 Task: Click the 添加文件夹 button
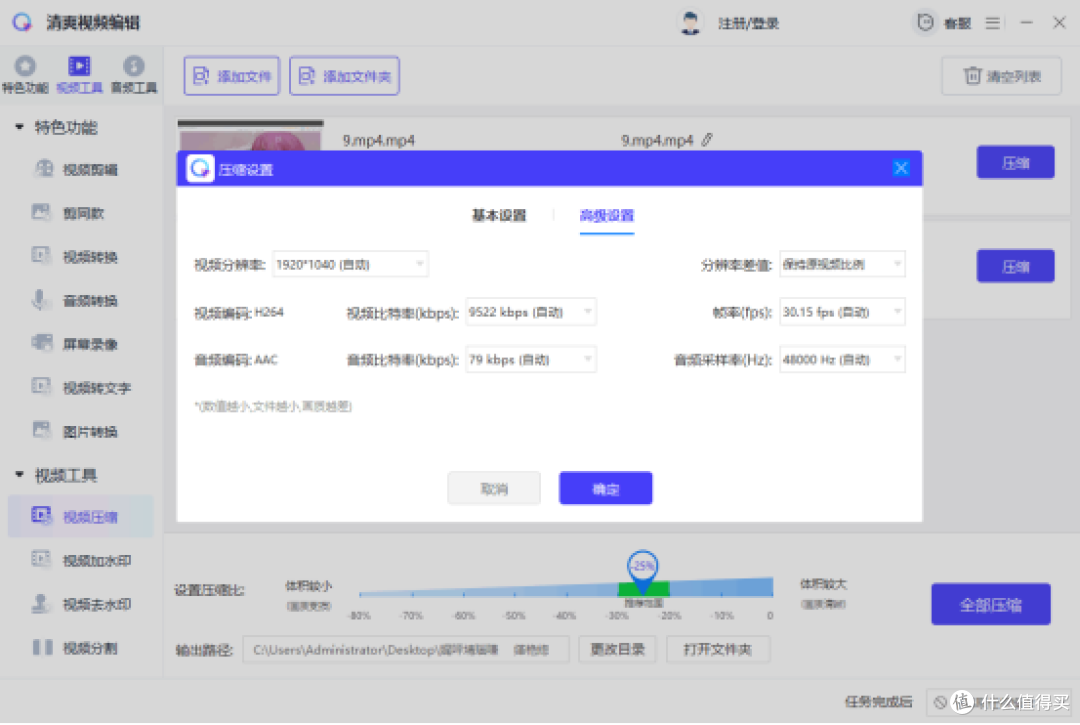(x=344, y=76)
